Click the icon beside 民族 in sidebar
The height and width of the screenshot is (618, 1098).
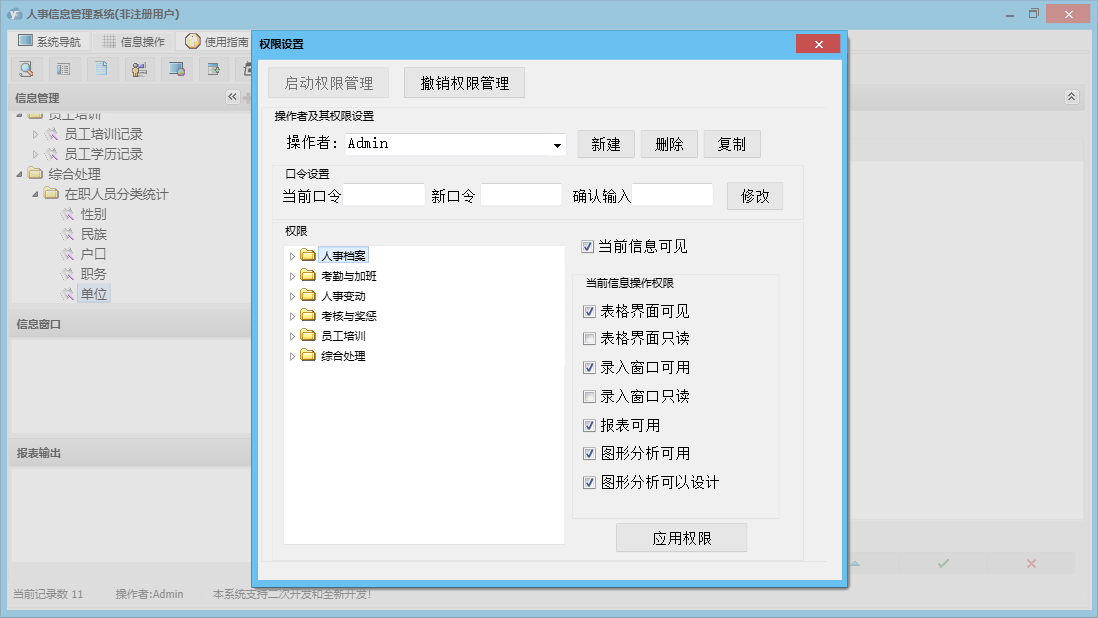point(67,234)
